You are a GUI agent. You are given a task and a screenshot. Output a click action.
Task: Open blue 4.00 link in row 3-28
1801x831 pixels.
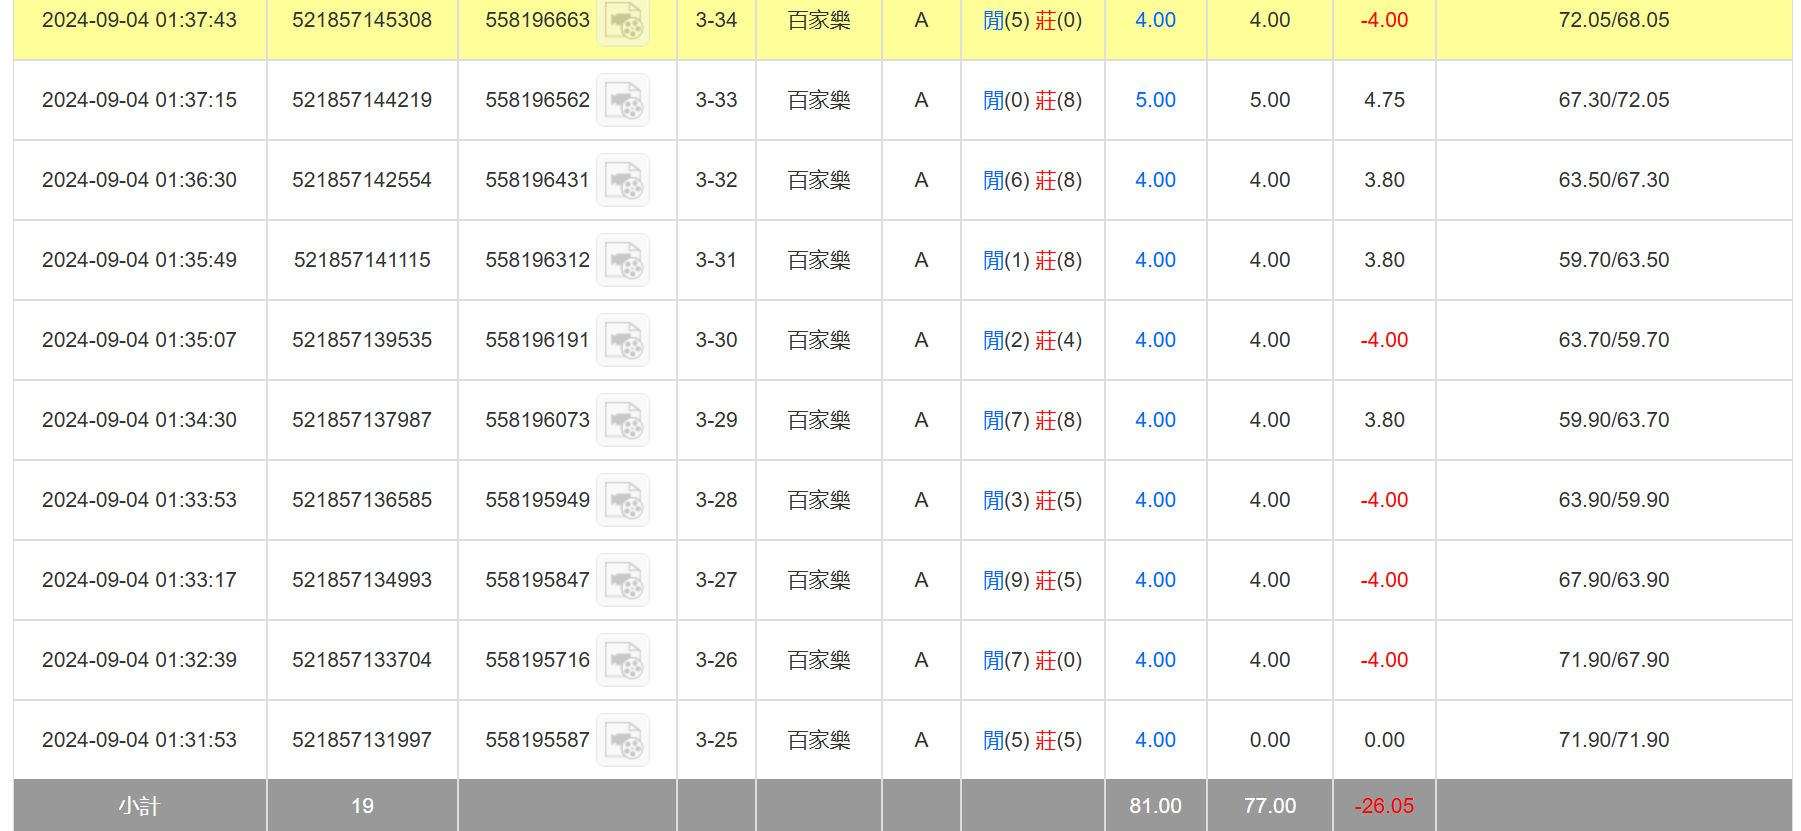pos(1155,500)
